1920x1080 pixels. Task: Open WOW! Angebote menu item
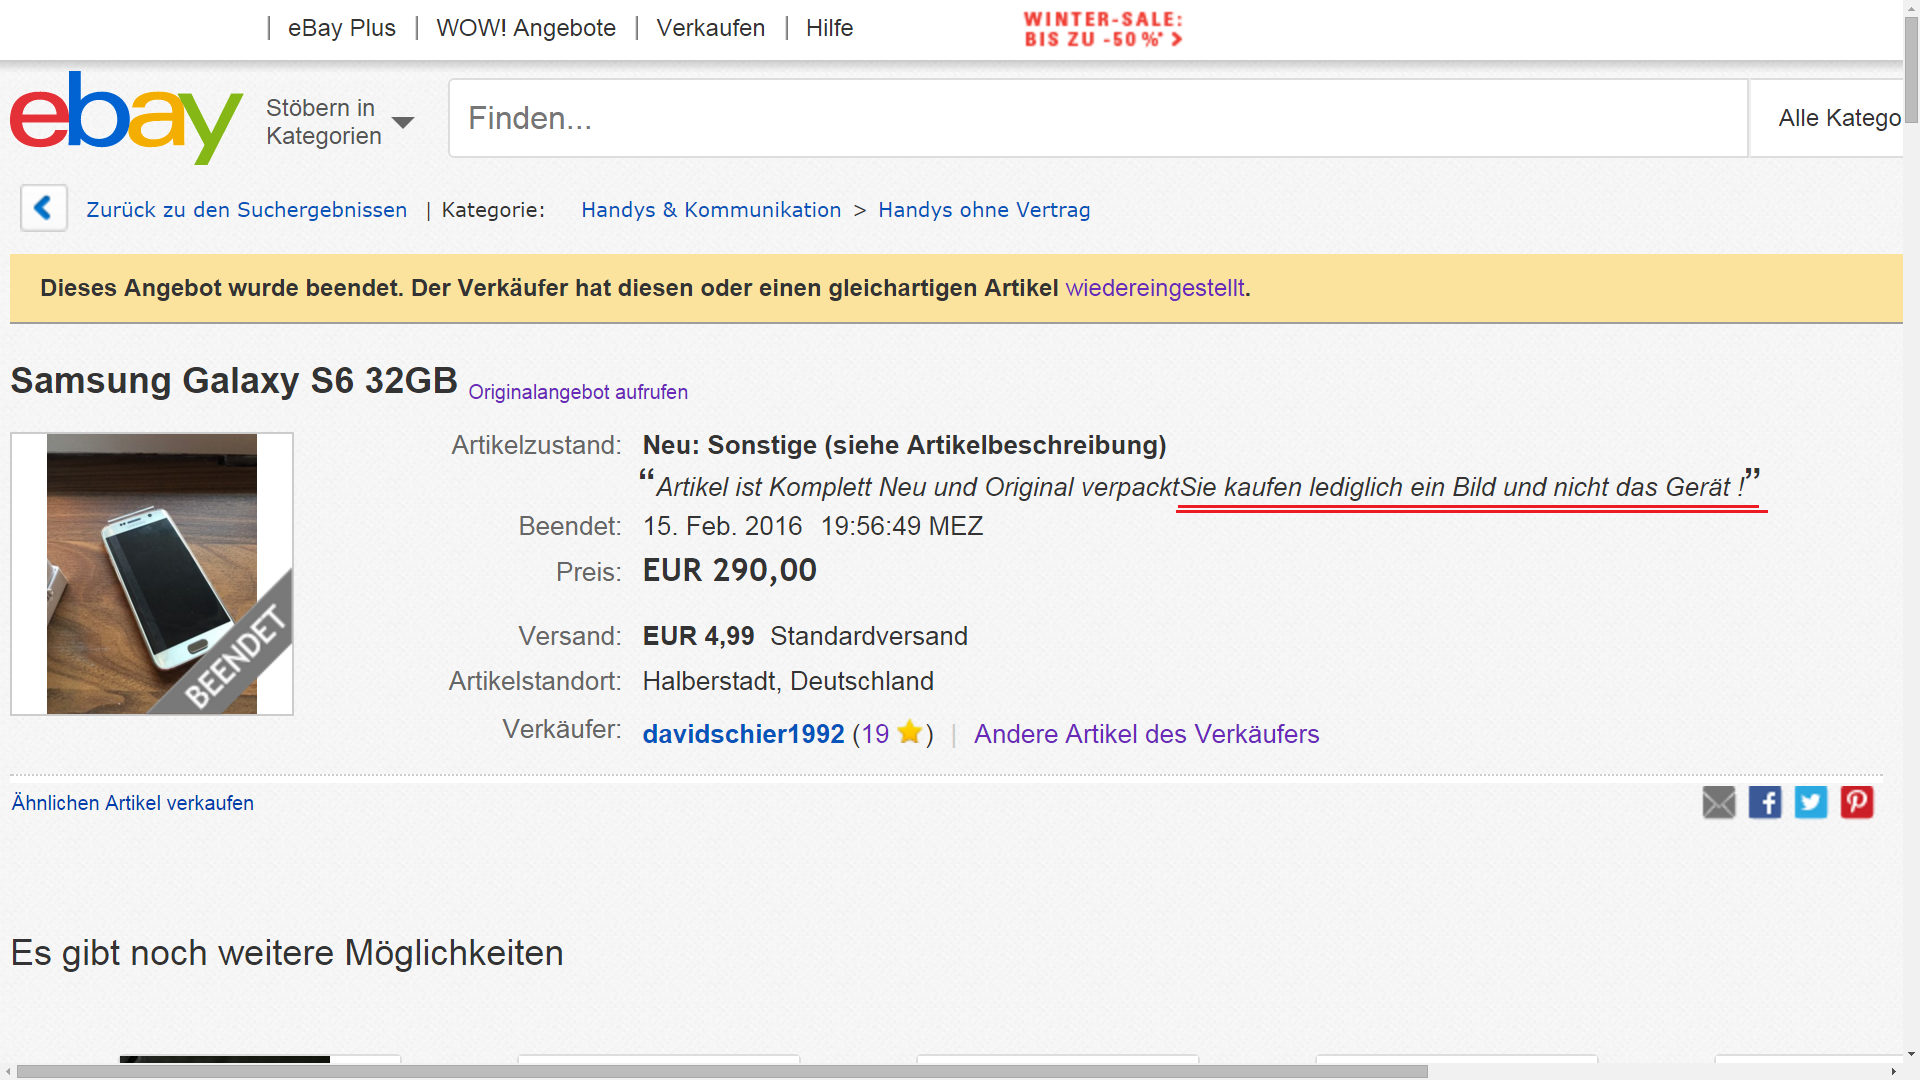tap(526, 28)
